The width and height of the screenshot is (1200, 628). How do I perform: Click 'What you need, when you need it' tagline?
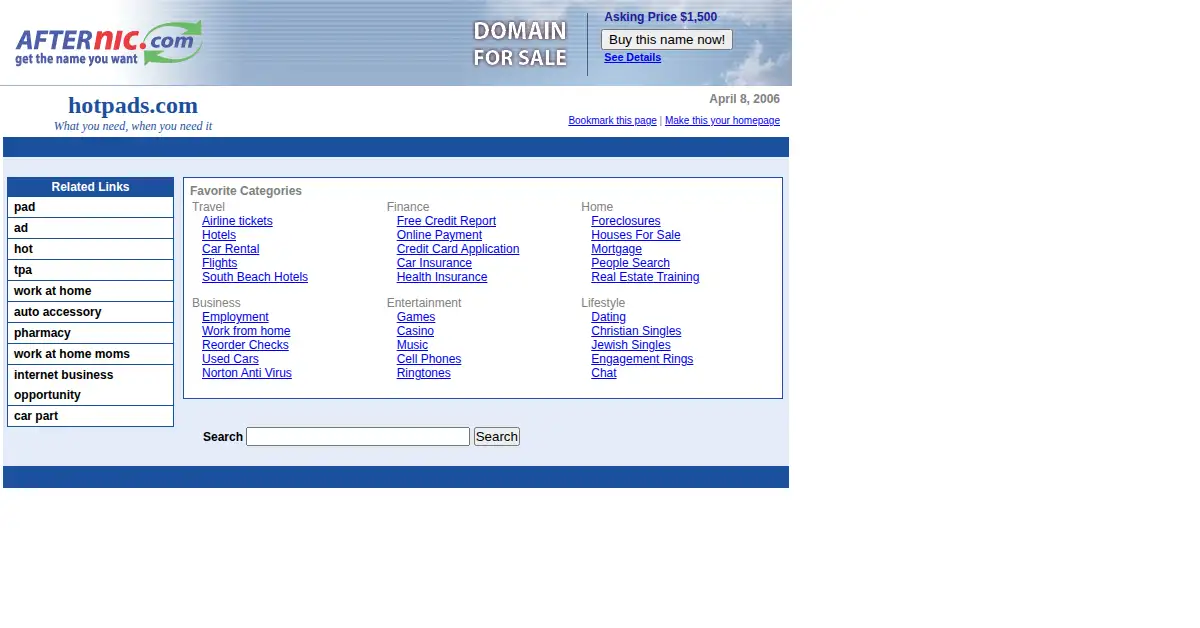133,126
